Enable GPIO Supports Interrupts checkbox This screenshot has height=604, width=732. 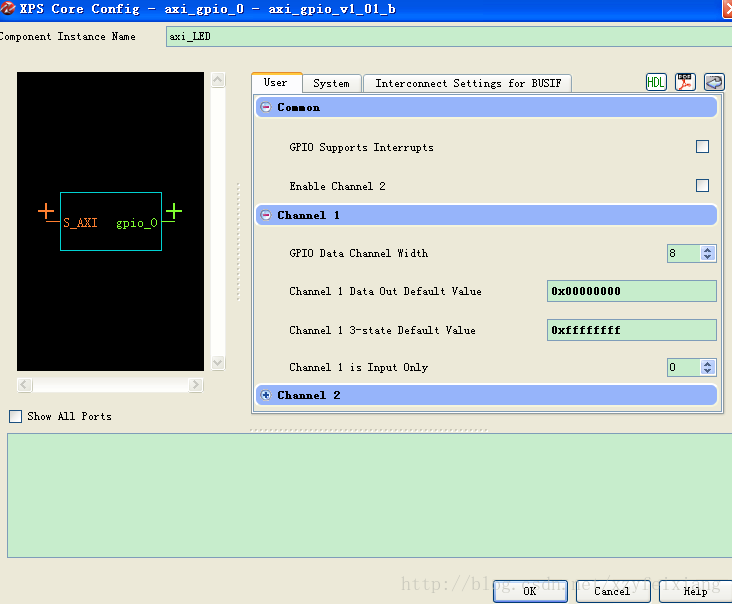tap(702, 147)
